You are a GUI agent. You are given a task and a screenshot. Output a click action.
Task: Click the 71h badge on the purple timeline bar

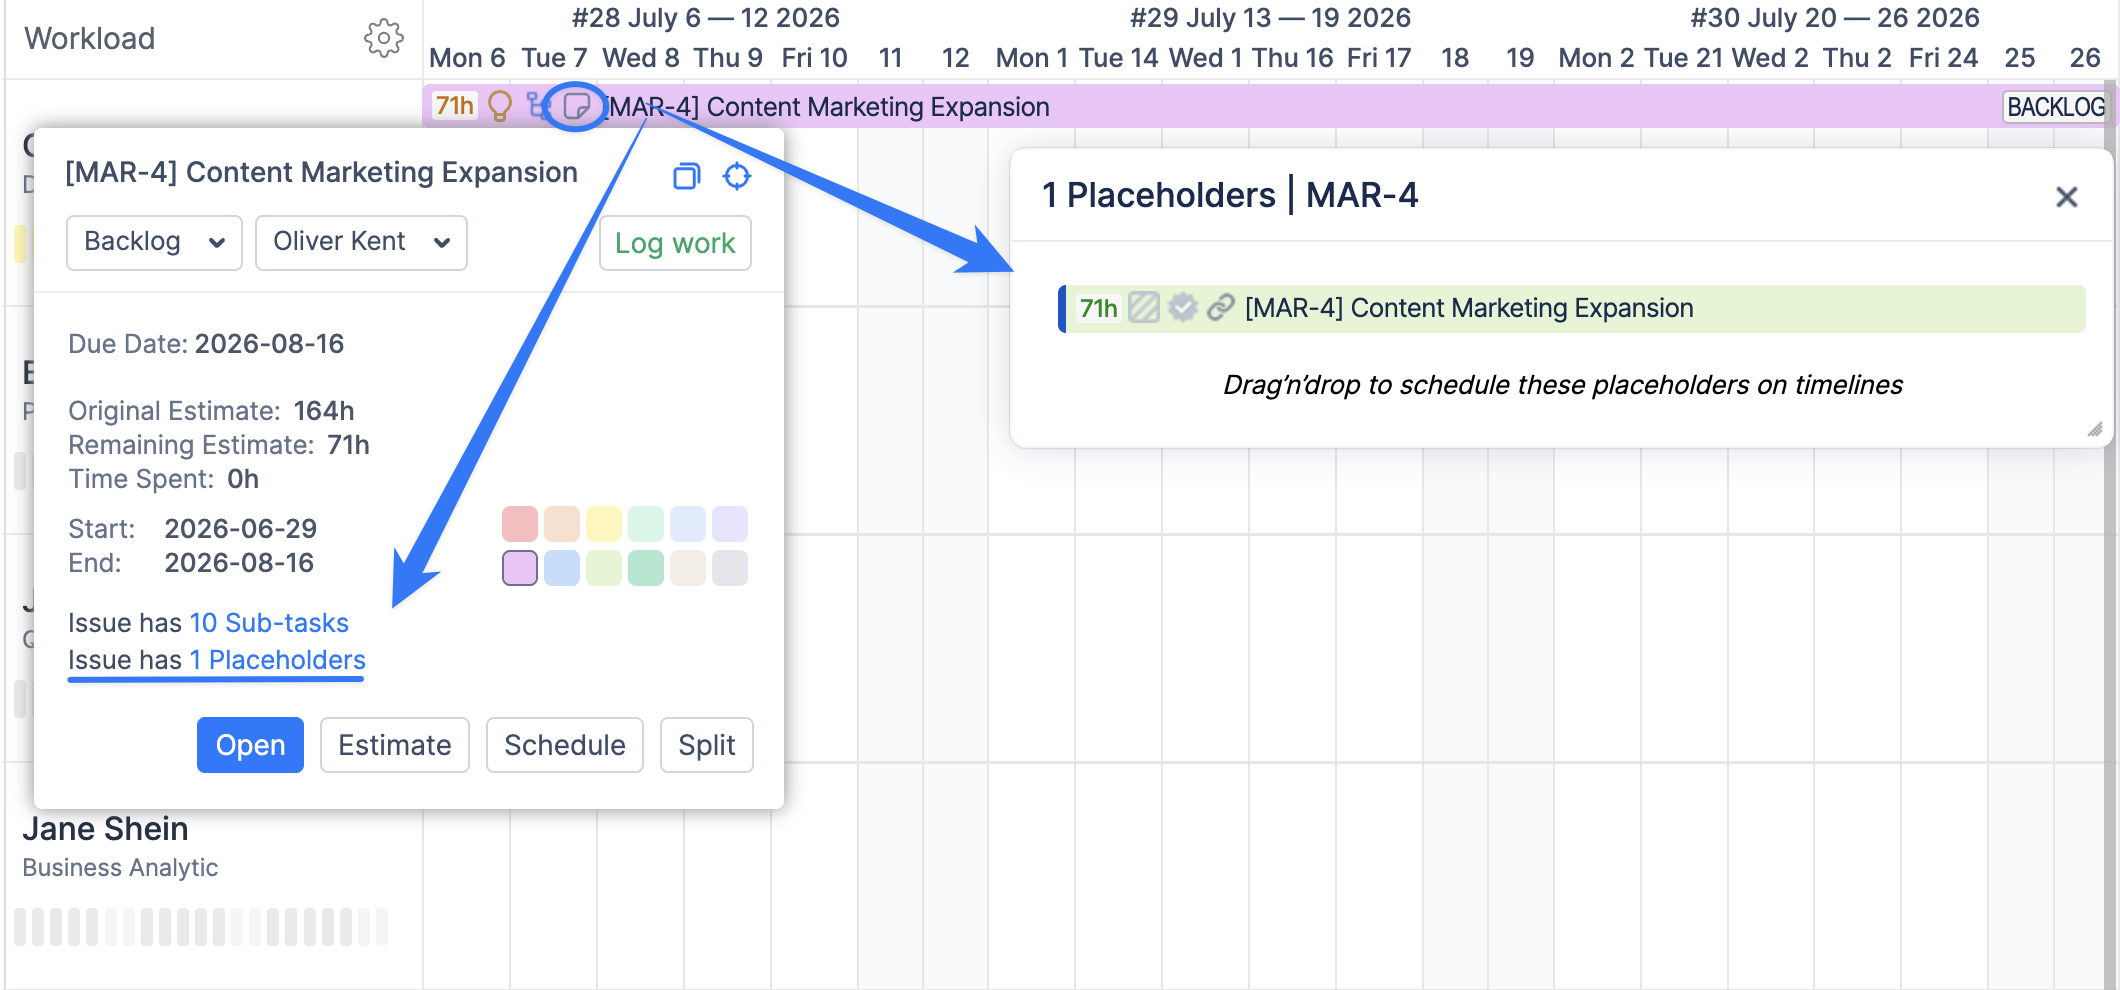[x=455, y=105]
